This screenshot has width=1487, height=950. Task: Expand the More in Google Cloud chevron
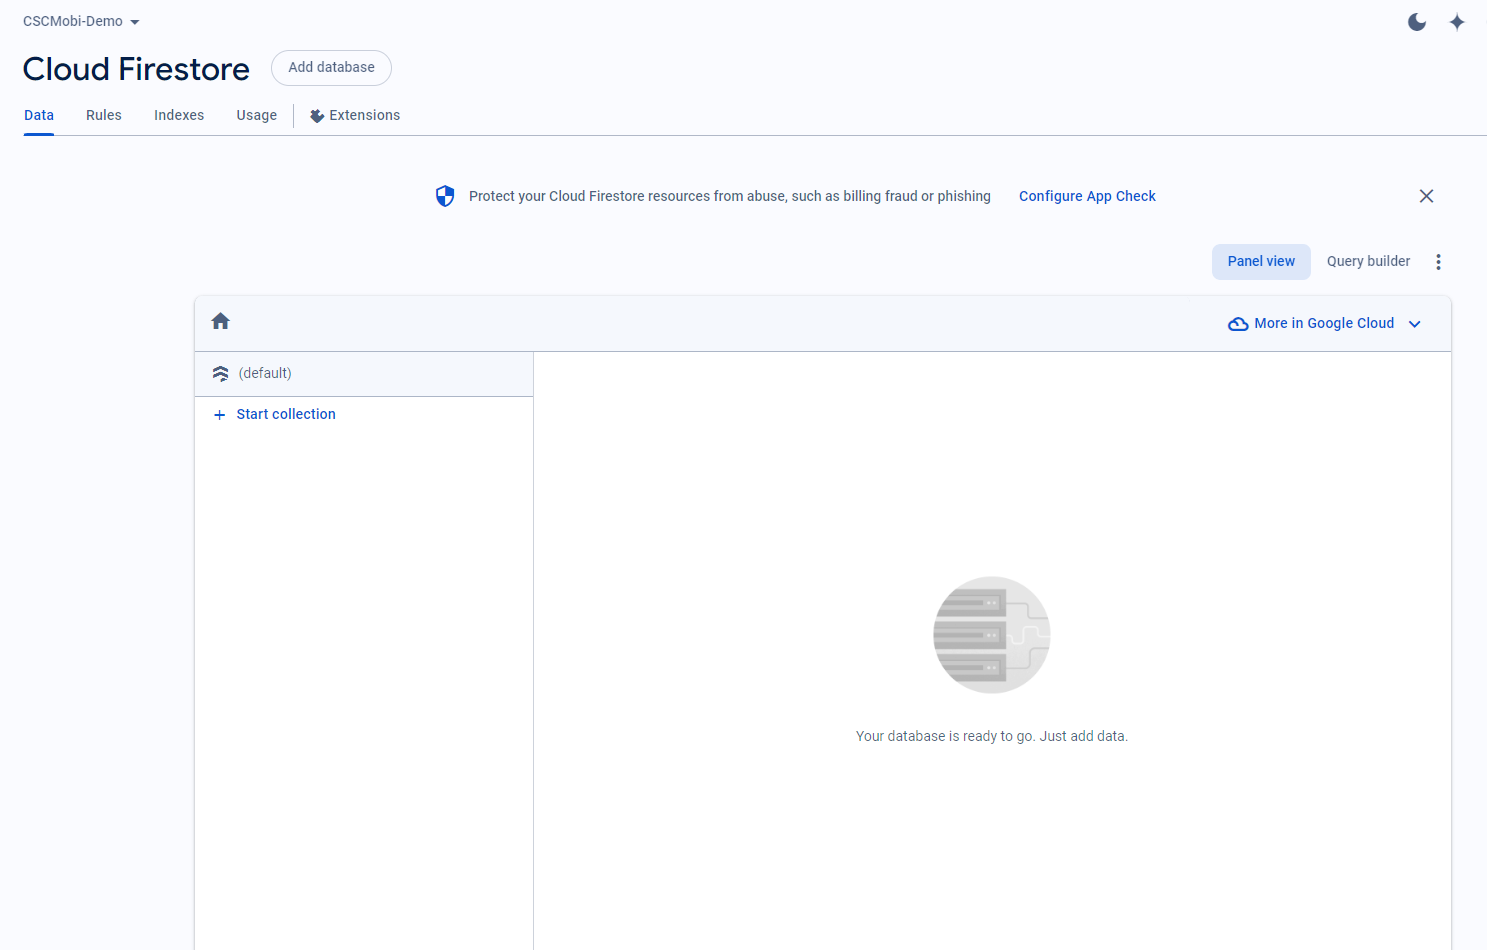click(1414, 324)
